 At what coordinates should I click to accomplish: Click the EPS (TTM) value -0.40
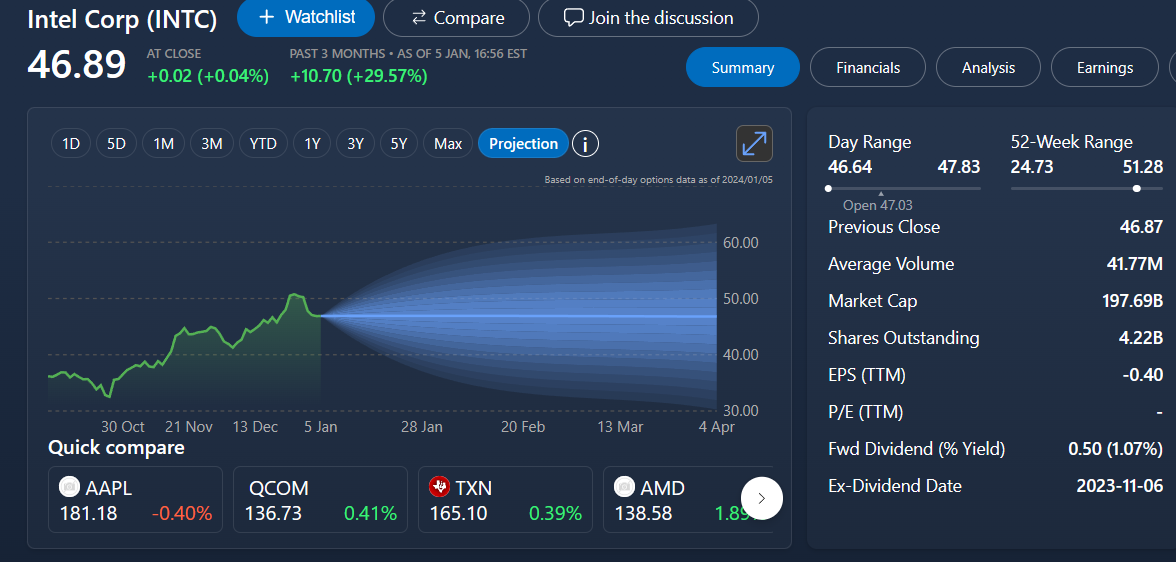click(x=1143, y=374)
